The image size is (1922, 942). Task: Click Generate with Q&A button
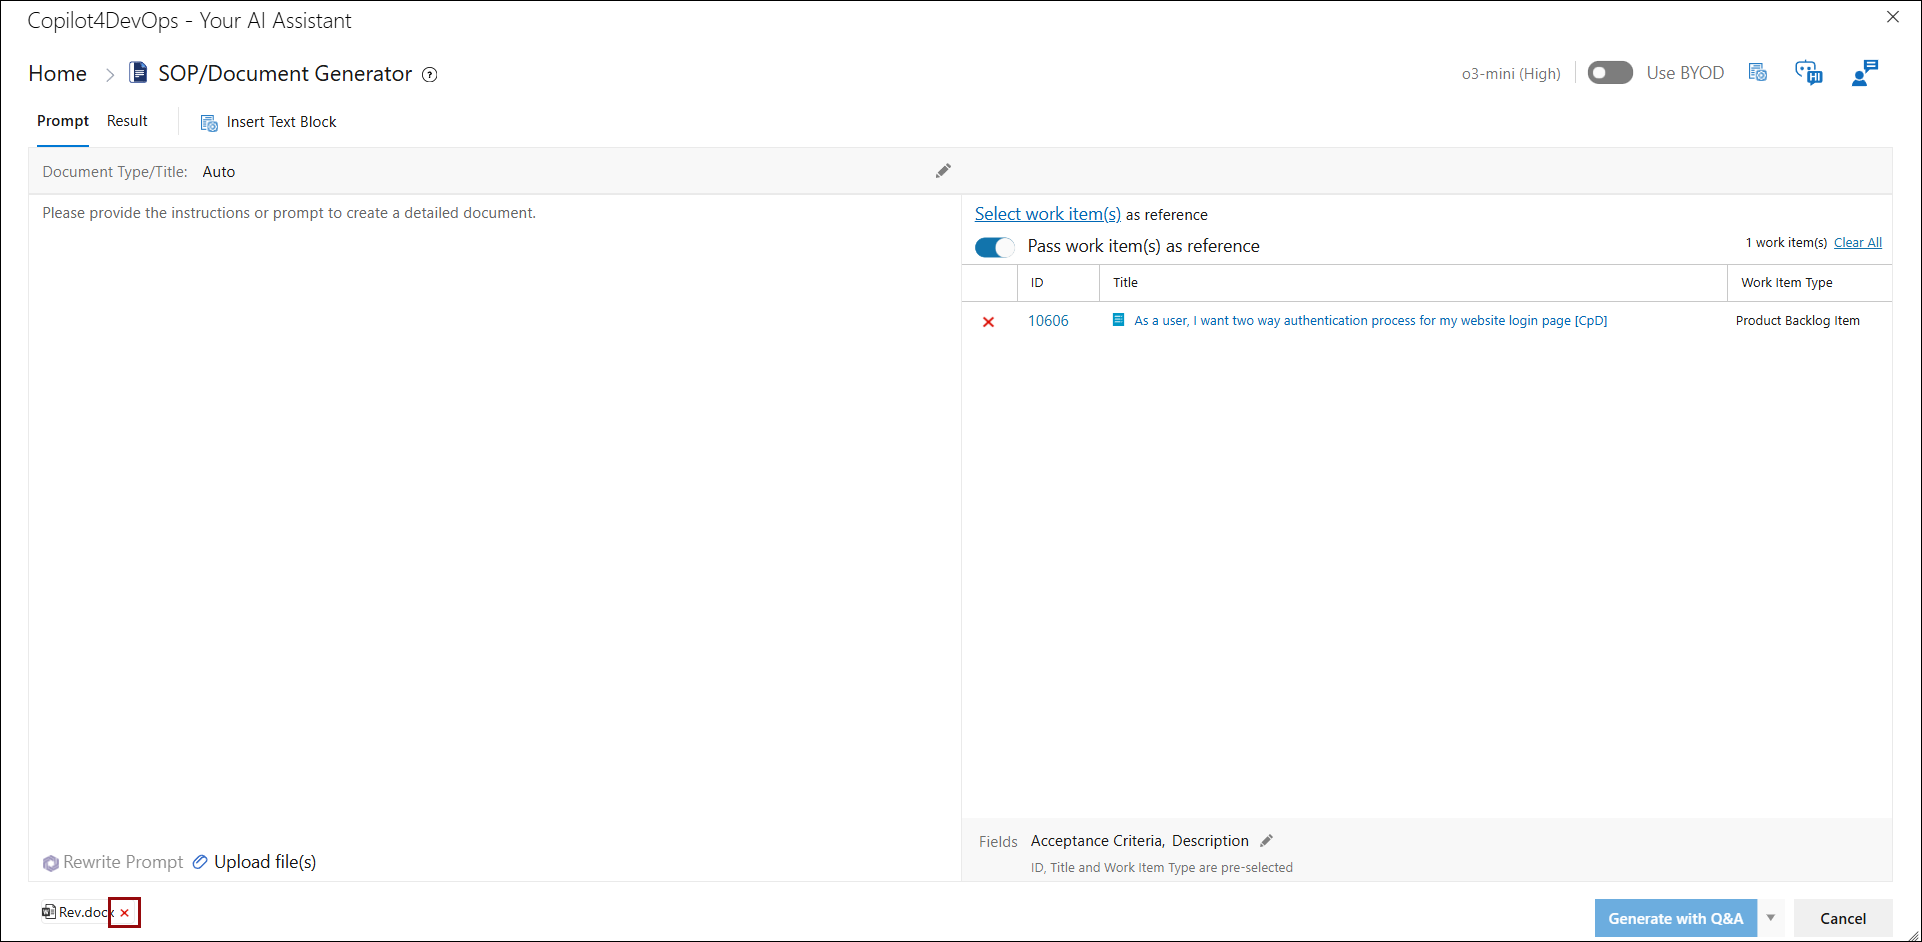[1675, 918]
